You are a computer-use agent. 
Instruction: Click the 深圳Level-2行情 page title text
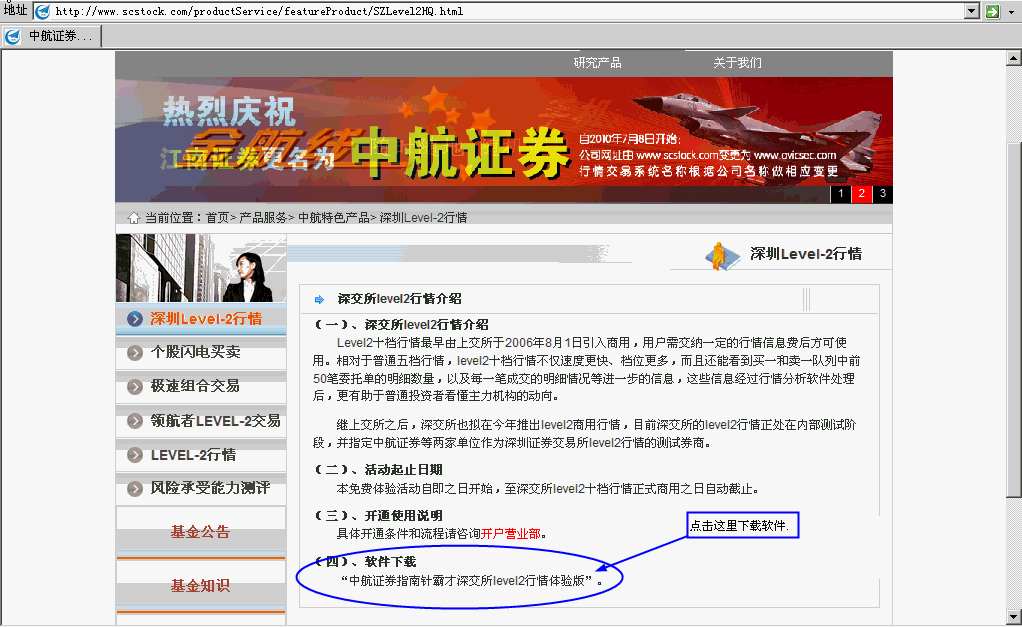click(806, 254)
